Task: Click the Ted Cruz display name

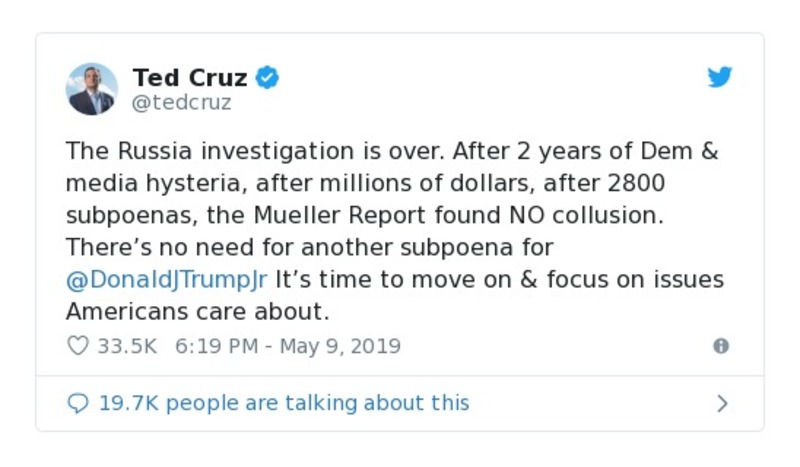Action: point(189,77)
